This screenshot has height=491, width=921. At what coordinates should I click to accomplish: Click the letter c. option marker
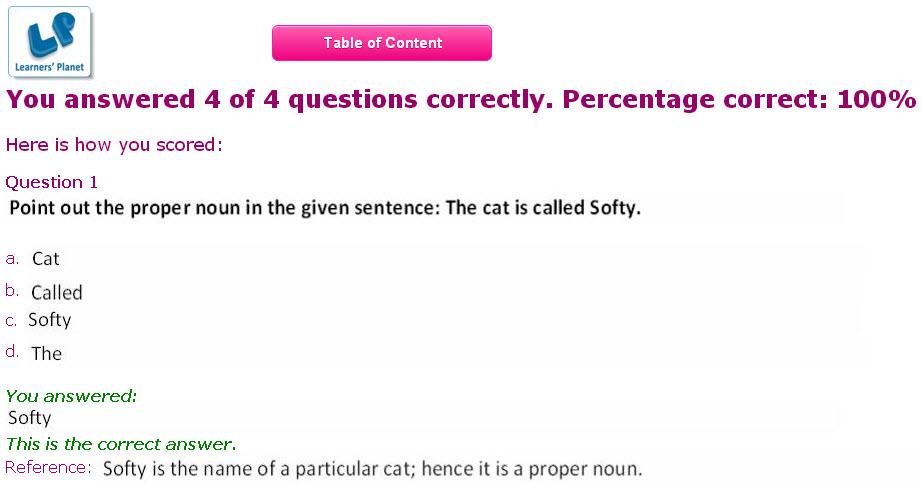(x=11, y=321)
